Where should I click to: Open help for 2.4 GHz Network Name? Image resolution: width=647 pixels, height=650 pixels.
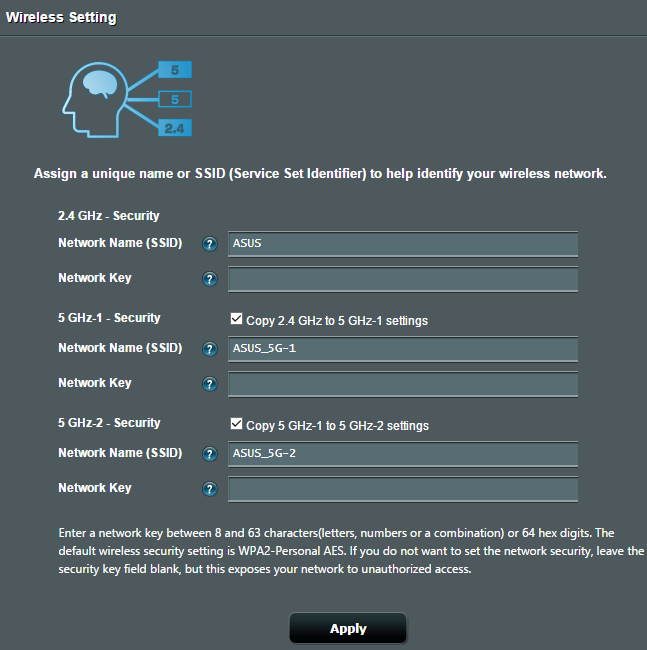209,244
